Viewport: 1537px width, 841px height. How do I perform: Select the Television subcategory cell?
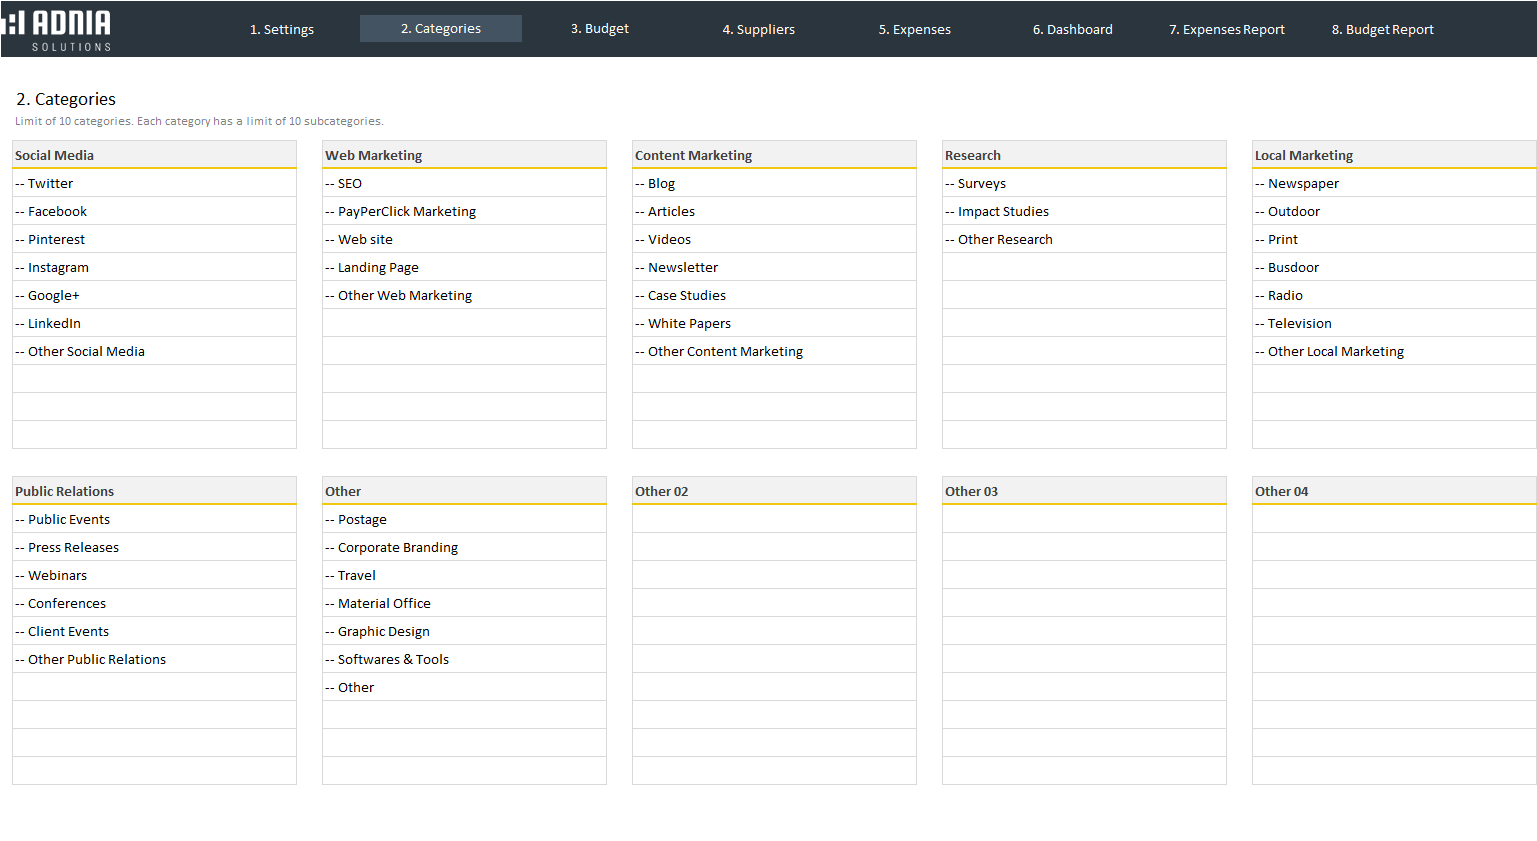click(x=1394, y=323)
